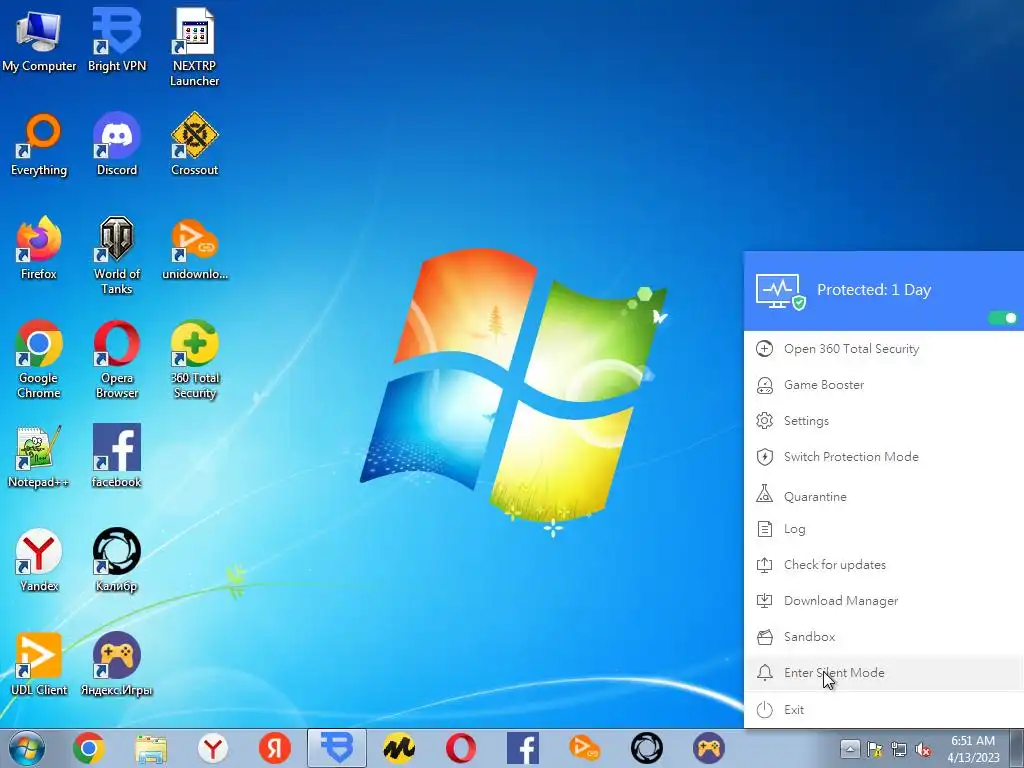Select the Bright VPN desktop shortcut

pos(117,40)
